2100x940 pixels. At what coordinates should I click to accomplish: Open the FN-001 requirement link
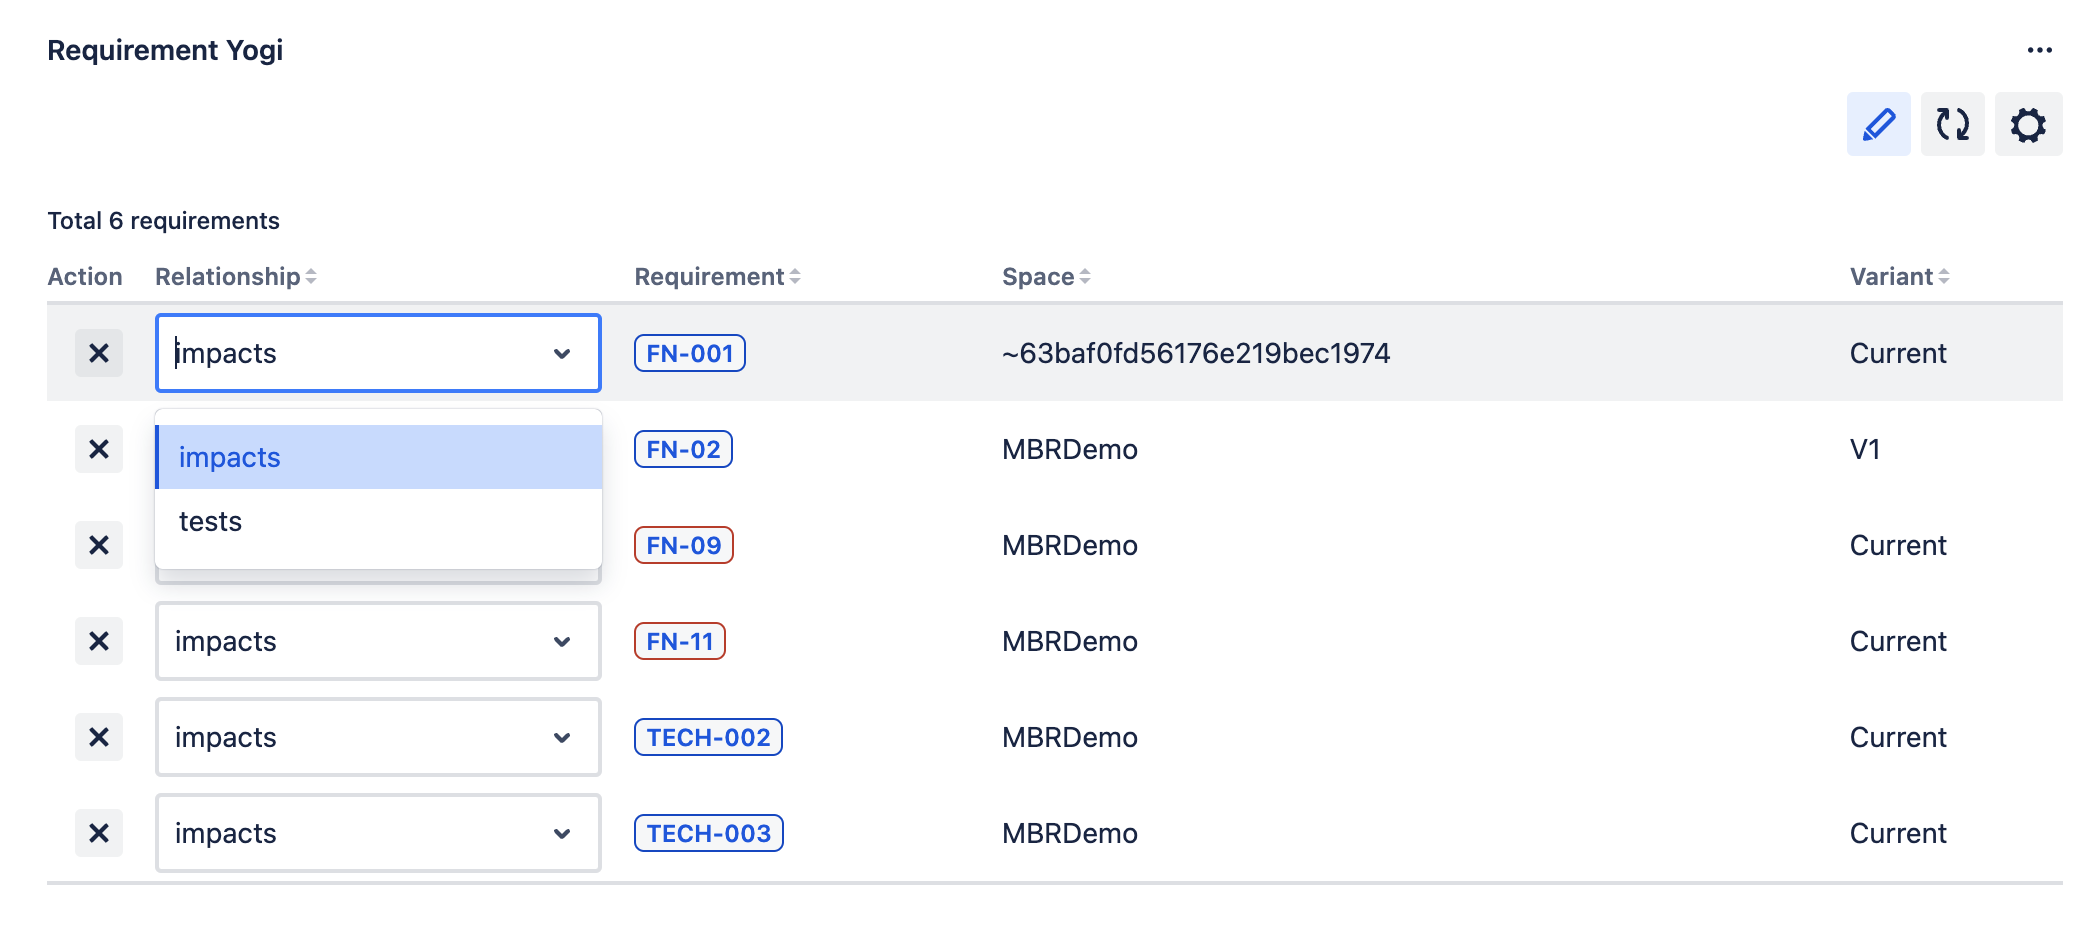(690, 353)
